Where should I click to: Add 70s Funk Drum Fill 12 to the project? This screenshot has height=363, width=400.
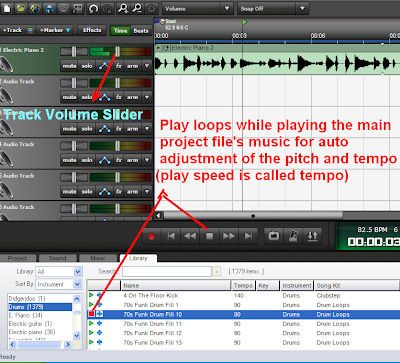click(100, 333)
